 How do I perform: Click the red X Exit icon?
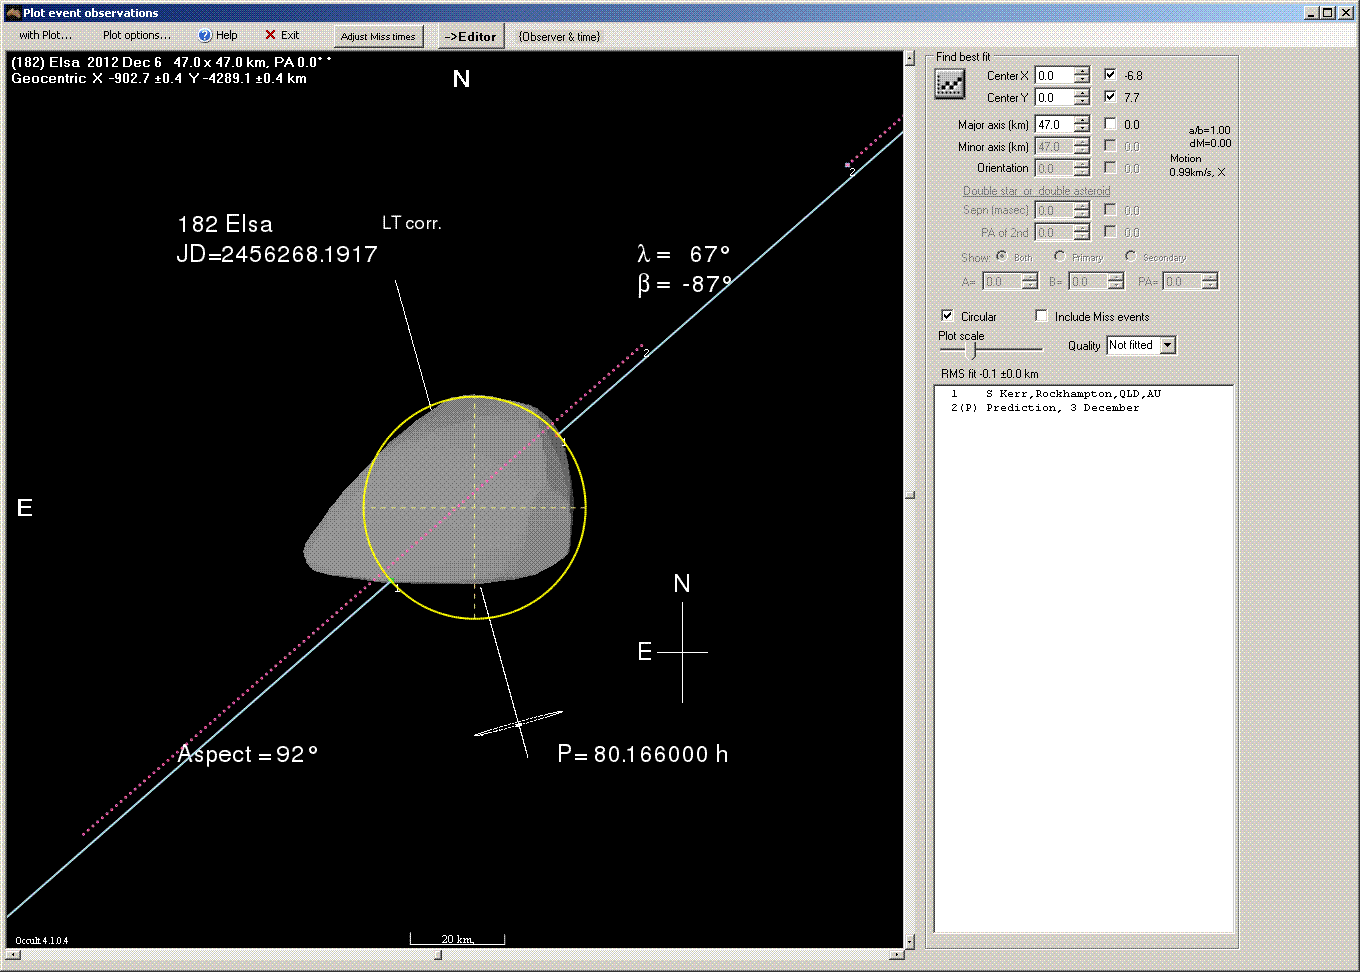270,35
